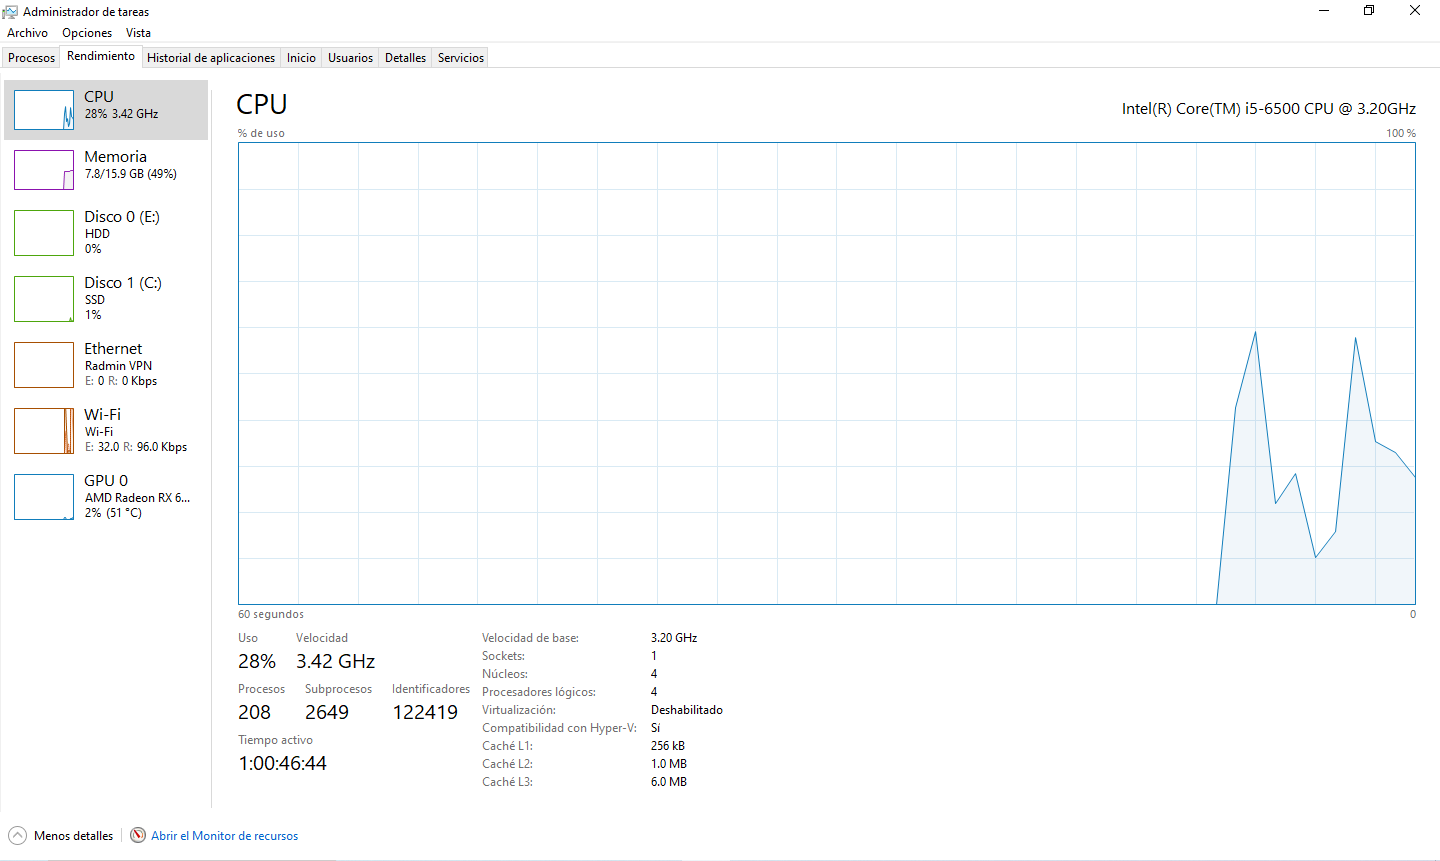Click the Task Manager title bar icon

(x=10, y=12)
